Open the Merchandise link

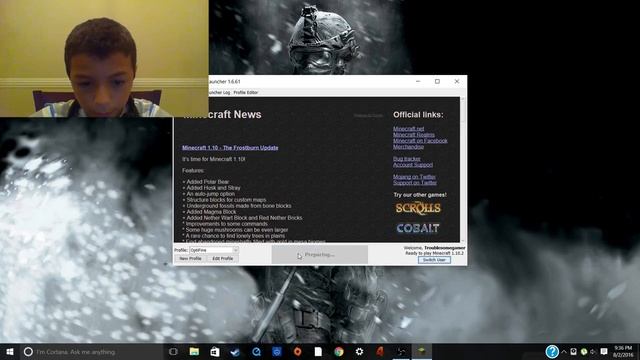409,147
